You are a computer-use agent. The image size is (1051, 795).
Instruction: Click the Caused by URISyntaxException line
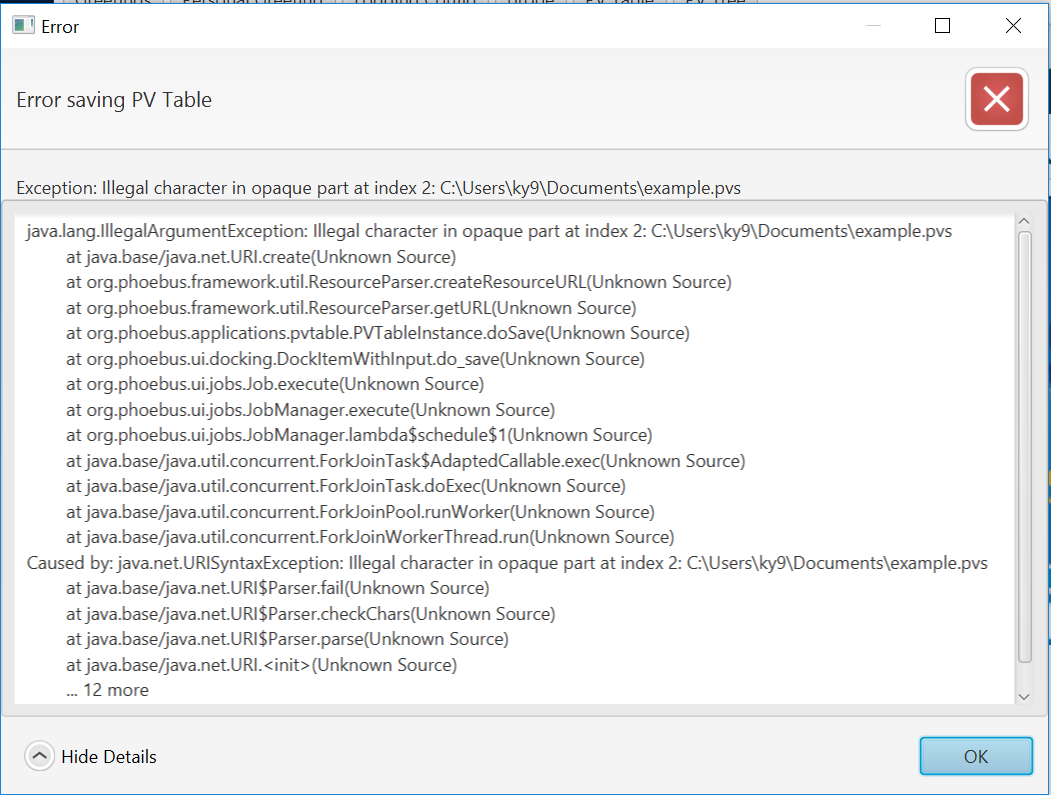(506, 562)
